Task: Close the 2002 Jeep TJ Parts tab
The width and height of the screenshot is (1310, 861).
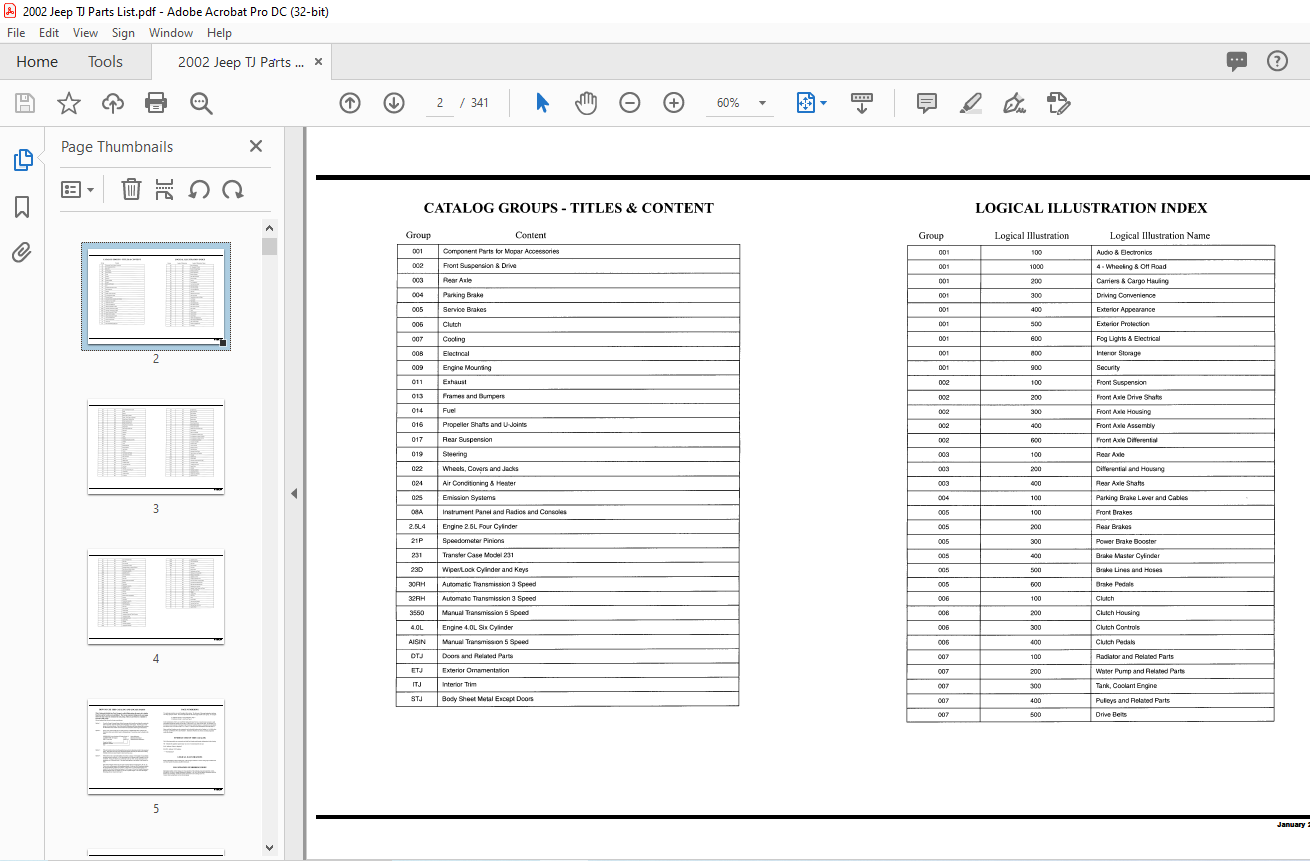Action: [319, 62]
